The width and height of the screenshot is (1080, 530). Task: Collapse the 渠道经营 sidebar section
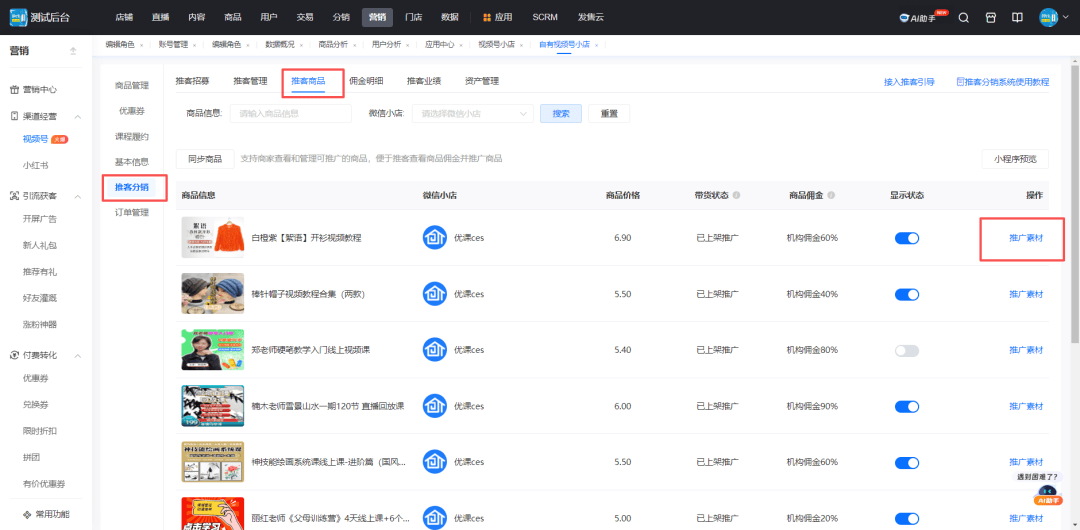(78, 116)
